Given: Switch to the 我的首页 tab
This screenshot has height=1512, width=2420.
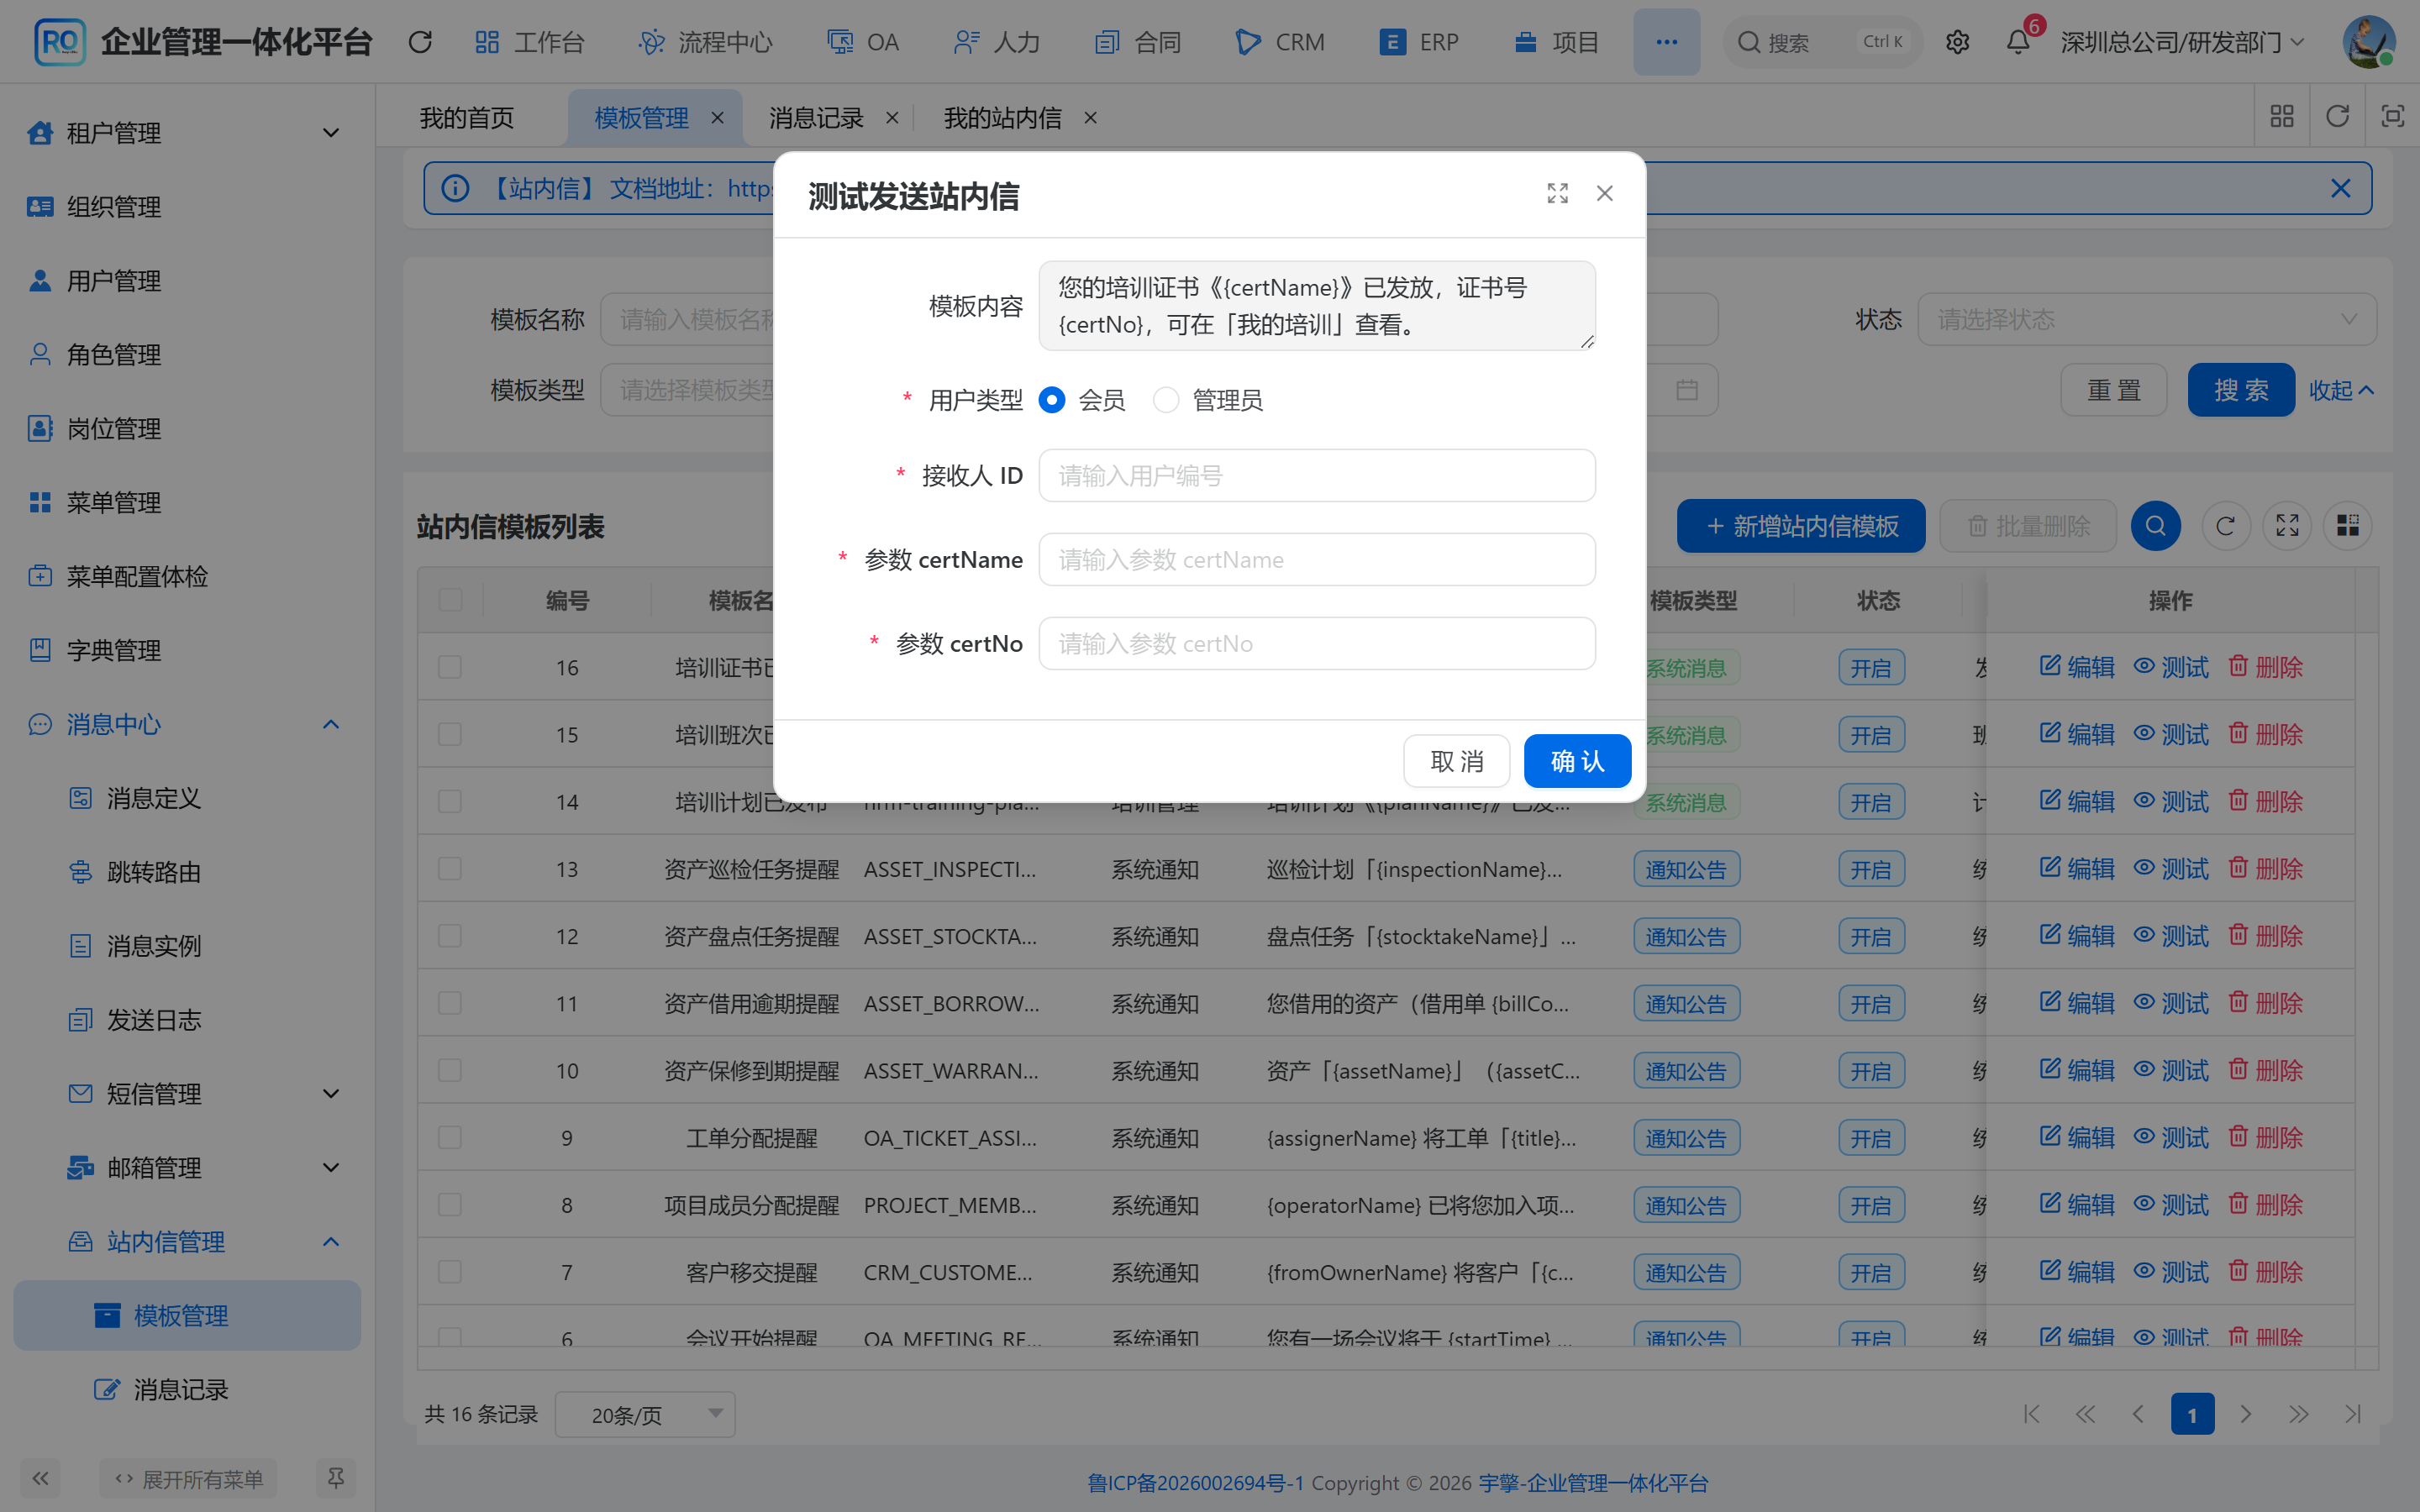Looking at the screenshot, I should click(467, 118).
